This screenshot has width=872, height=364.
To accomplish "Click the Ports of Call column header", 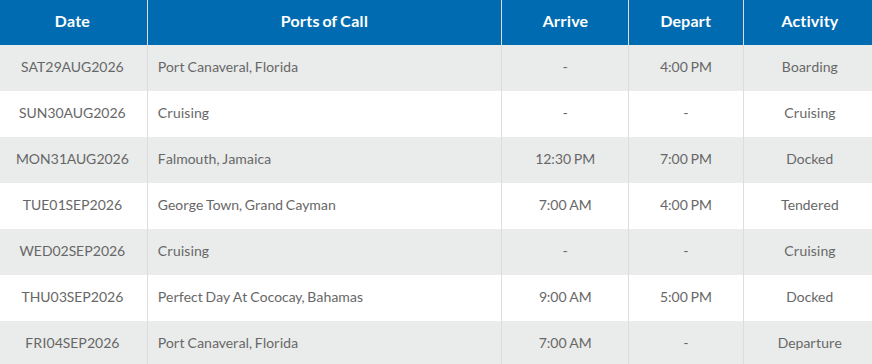I will click(324, 22).
